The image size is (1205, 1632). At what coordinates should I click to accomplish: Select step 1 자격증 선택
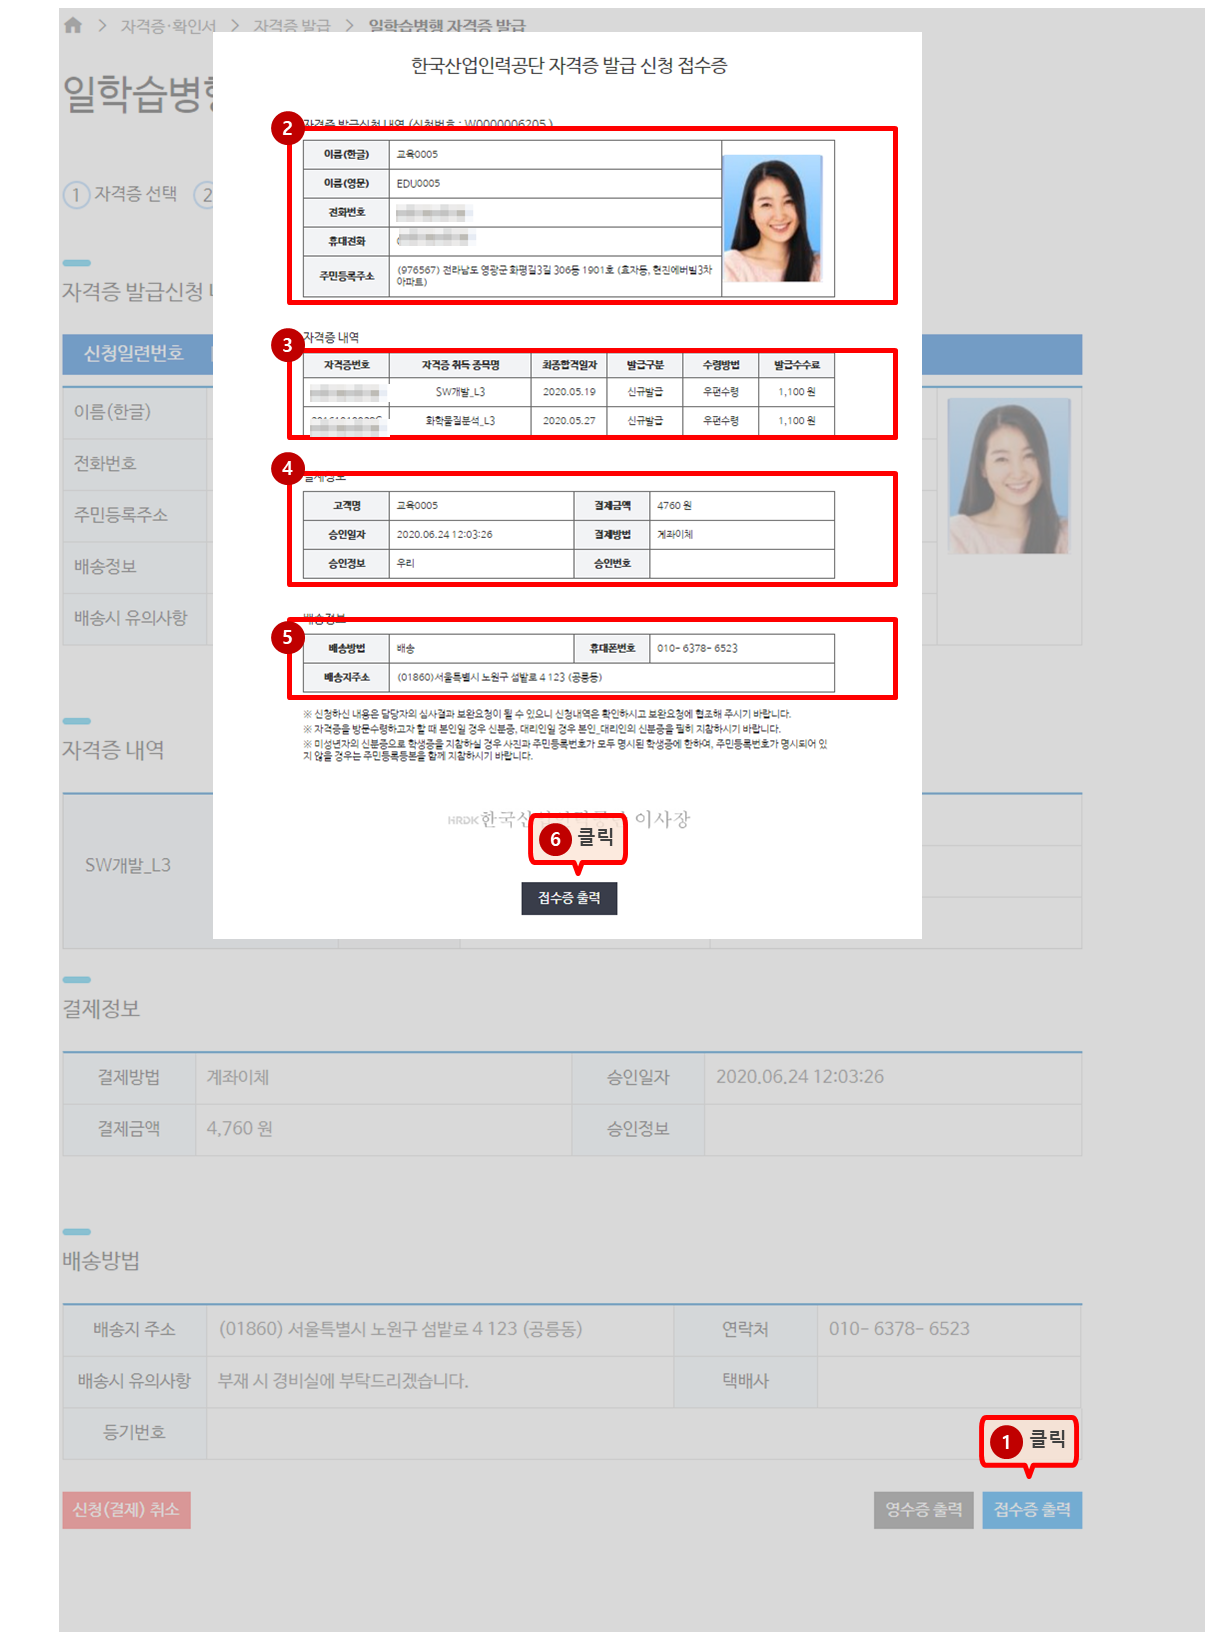click(120, 194)
